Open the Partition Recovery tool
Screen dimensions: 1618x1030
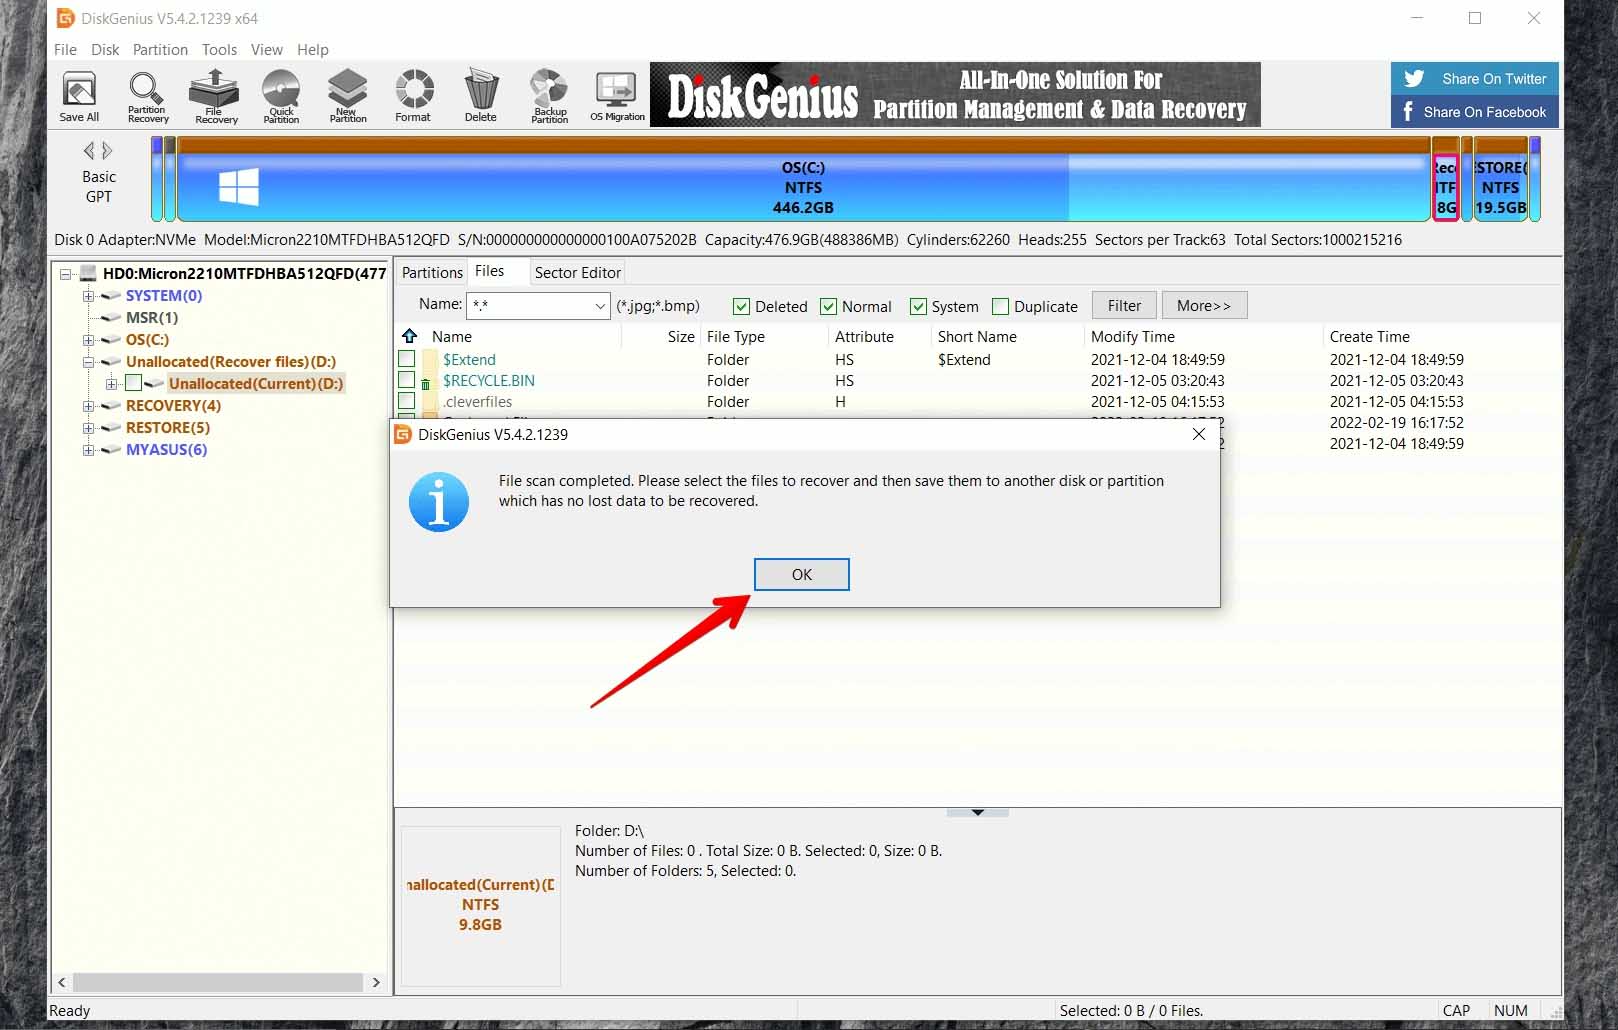[x=147, y=96]
